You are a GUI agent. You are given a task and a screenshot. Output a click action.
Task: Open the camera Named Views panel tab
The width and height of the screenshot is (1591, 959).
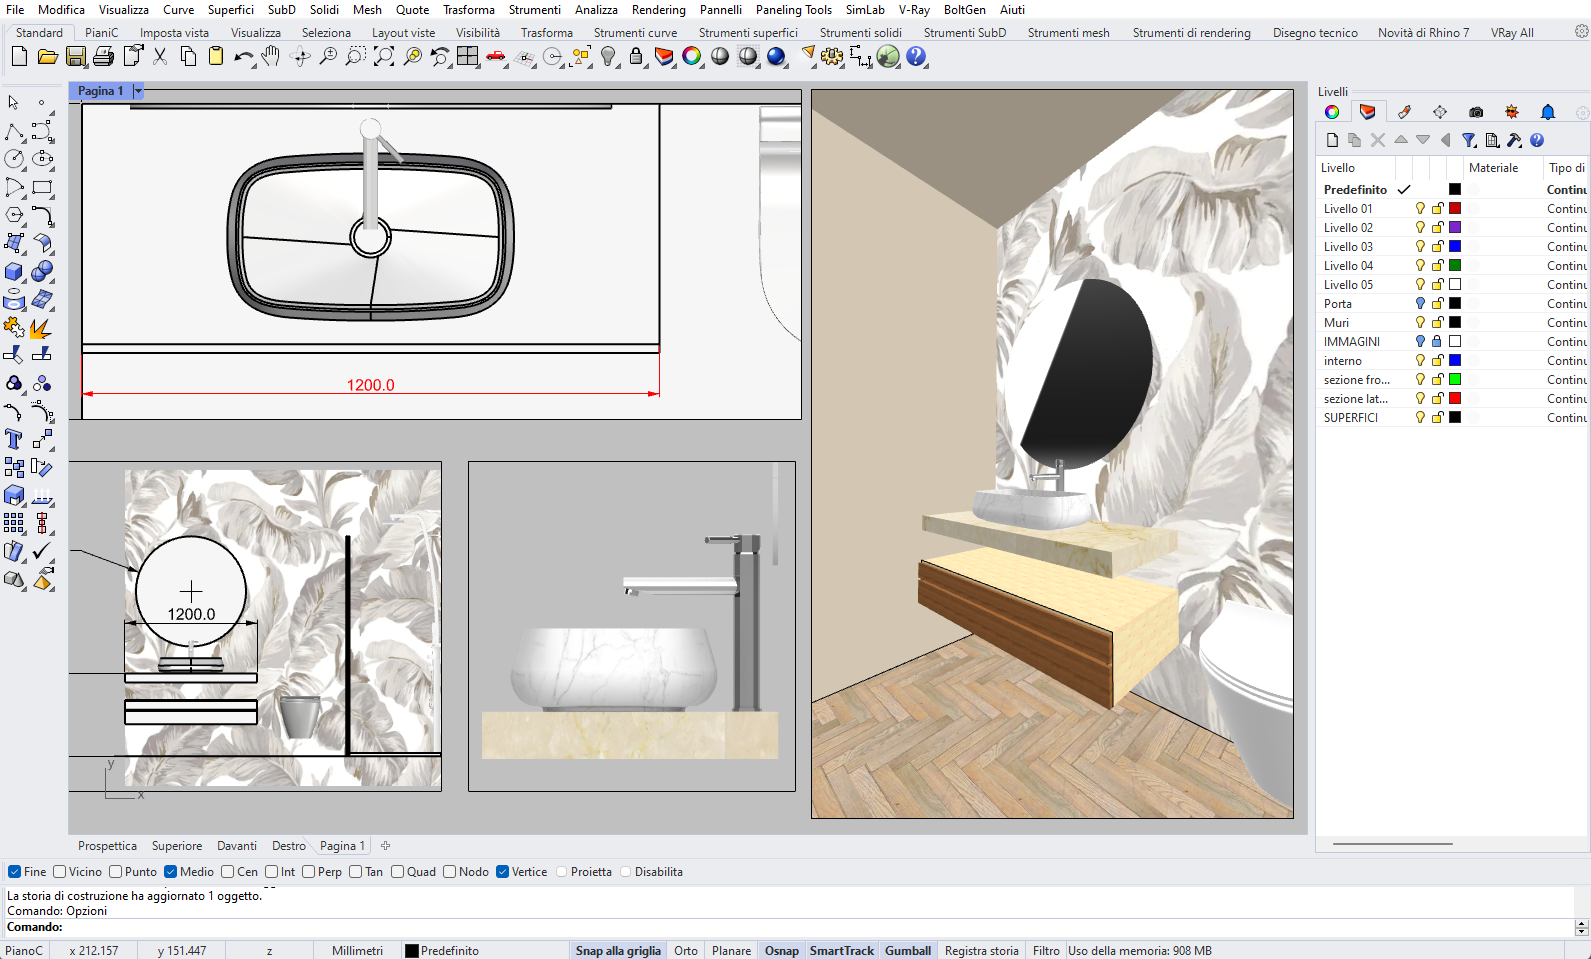[1476, 112]
